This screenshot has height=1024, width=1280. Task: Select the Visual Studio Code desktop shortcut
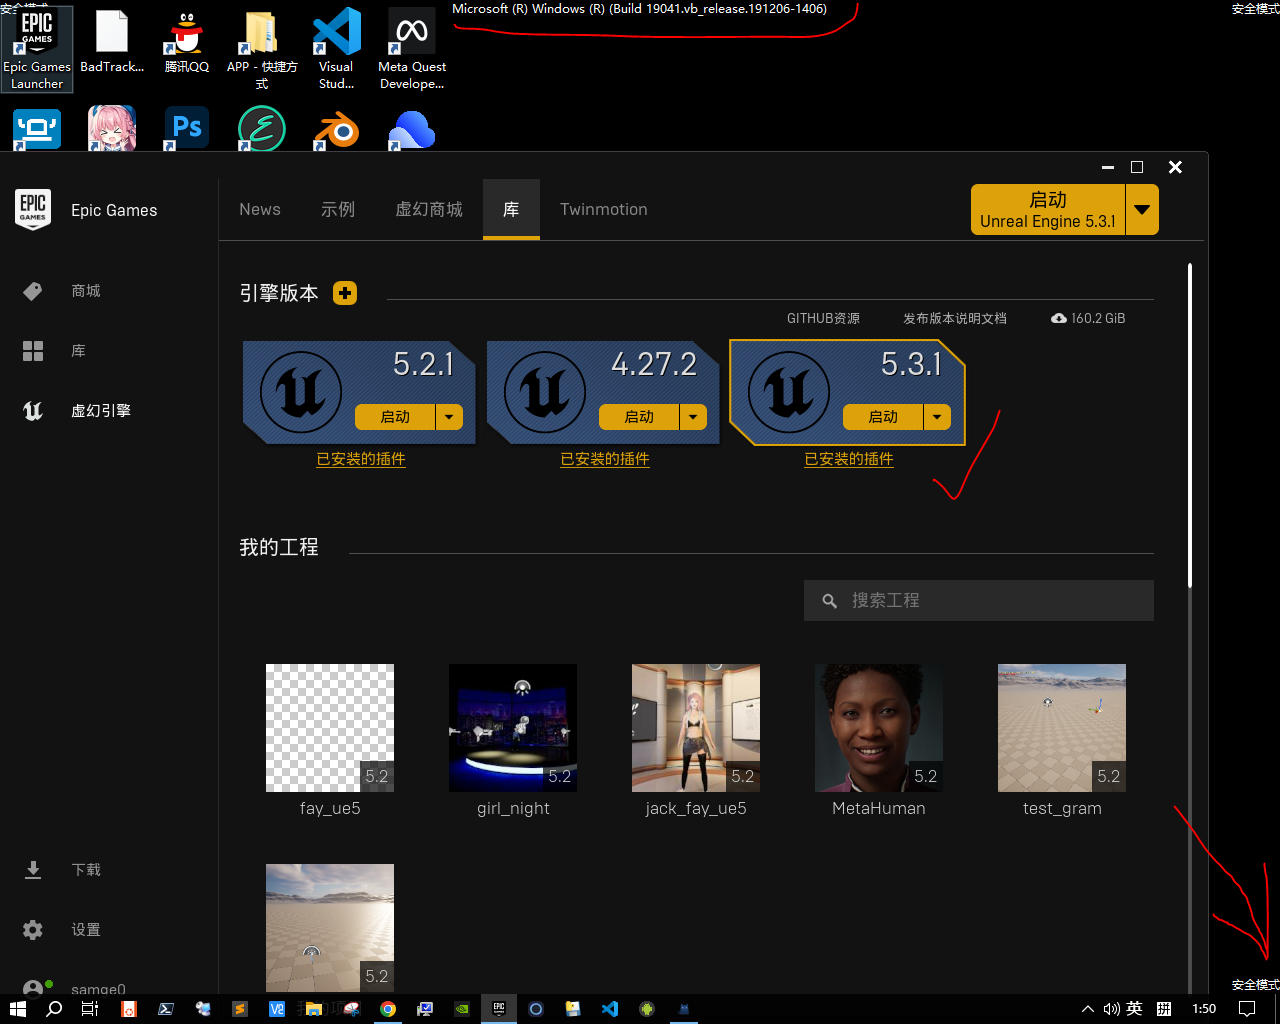[x=336, y=49]
